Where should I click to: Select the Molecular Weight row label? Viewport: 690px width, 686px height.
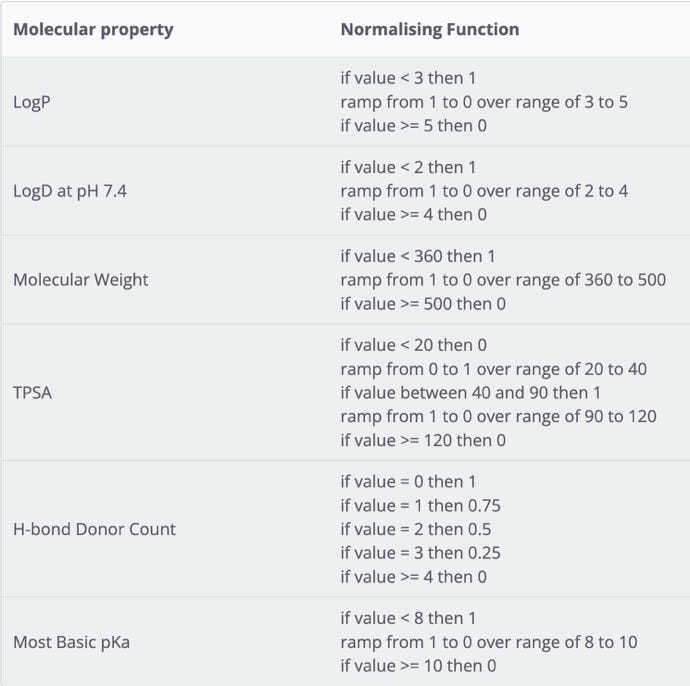(x=81, y=280)
